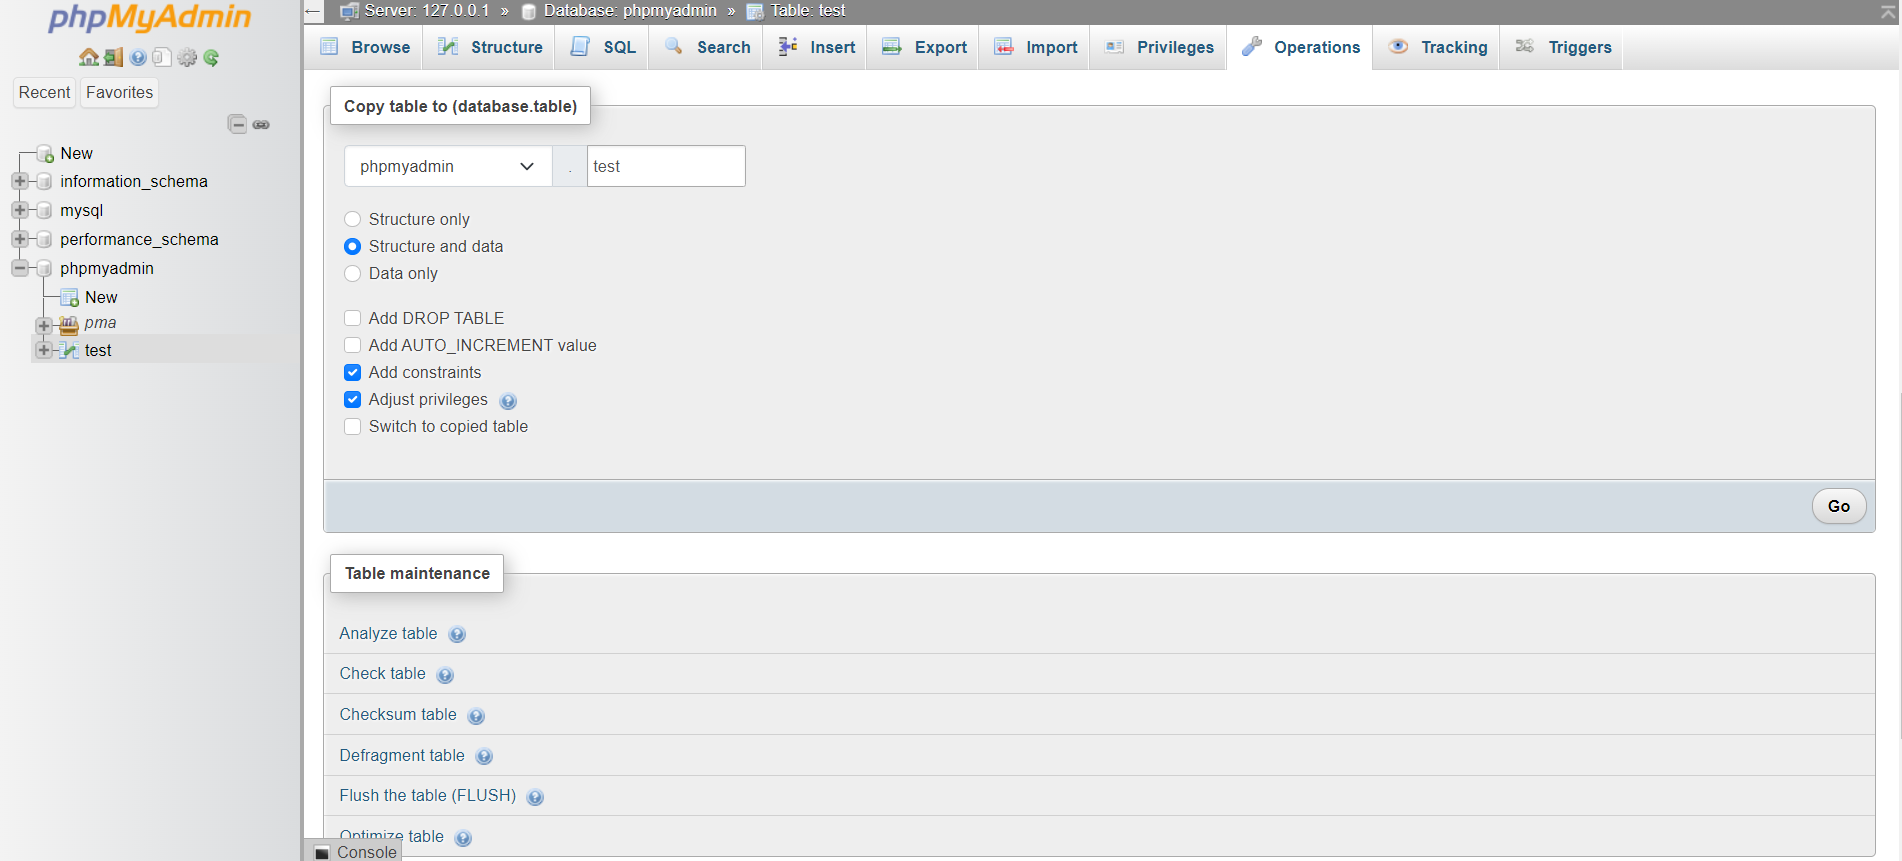Click help icon beside Check table
The height and width of the screenshot is (861, 1902).
[x=445, y=675]
